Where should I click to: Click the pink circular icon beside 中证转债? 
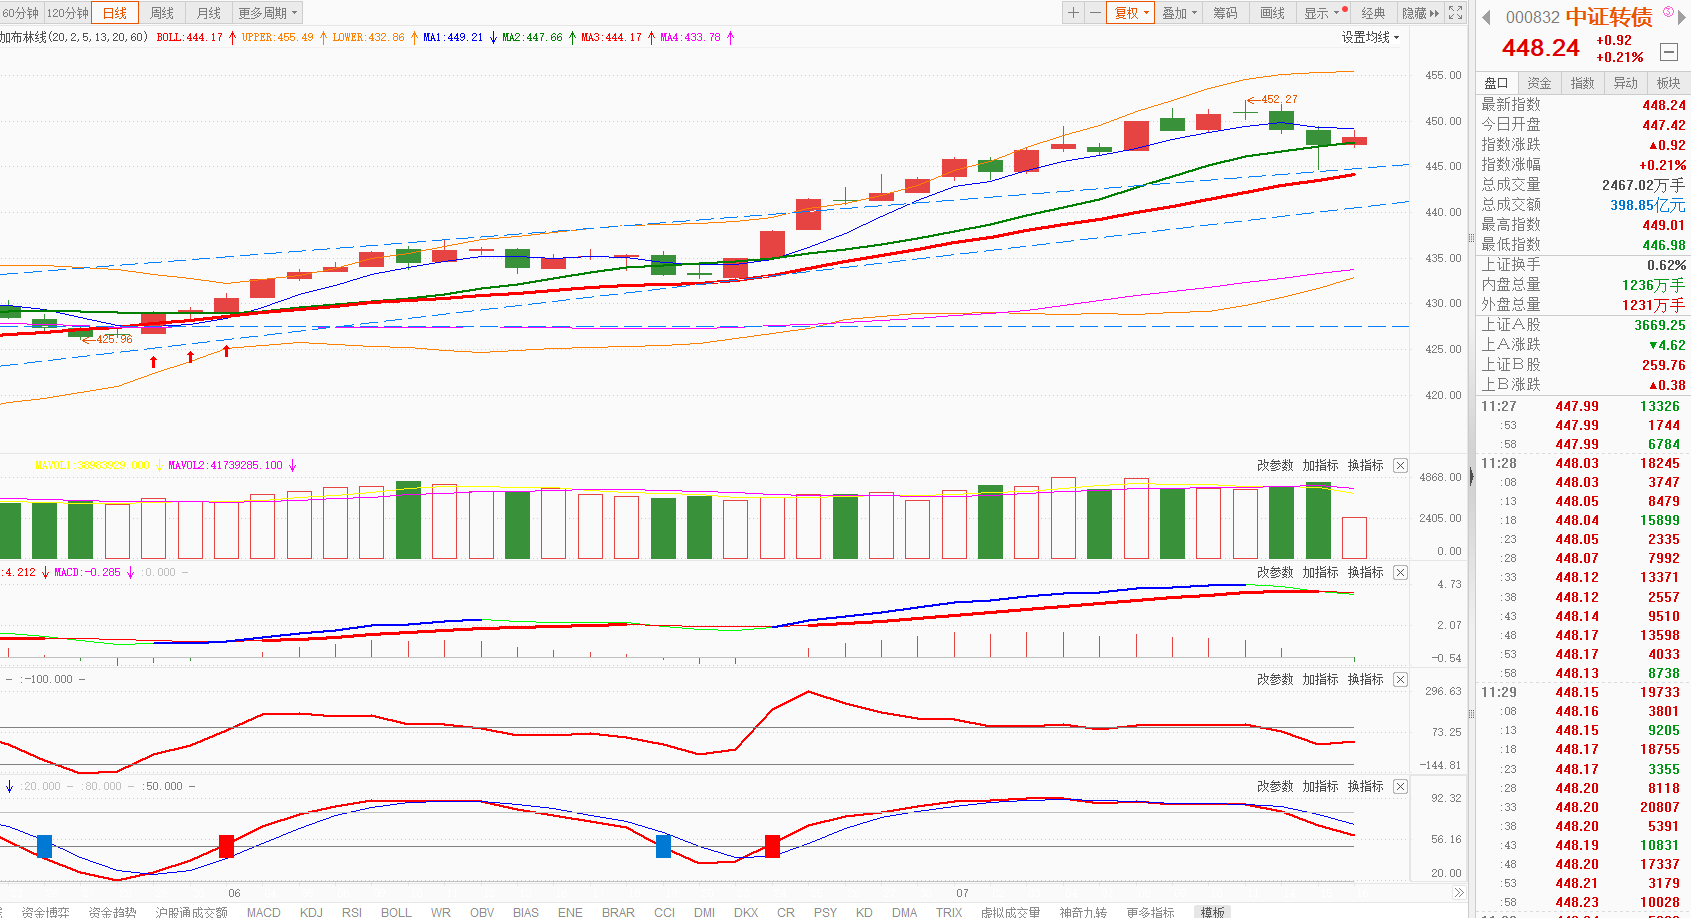pyautogui.click(x=1668, y=12)
